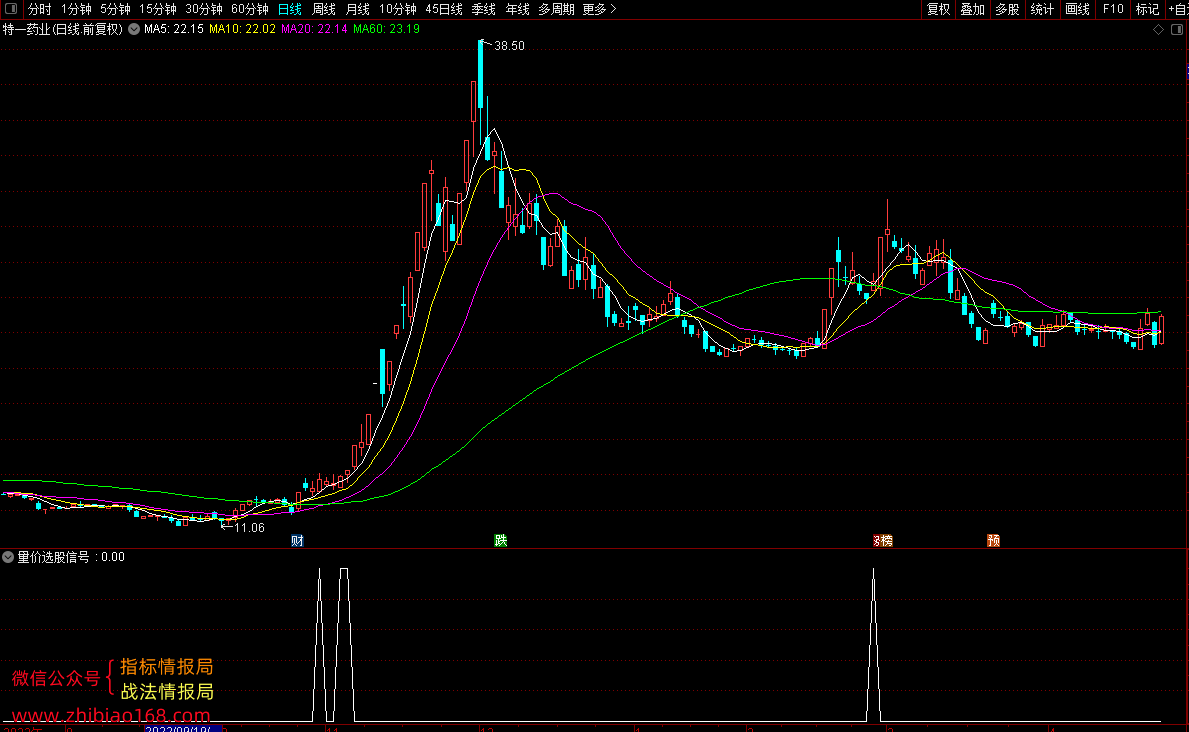Click the 38.50 high price label
The height and width of the screenshot is (732, 1189).
coord(509,46)
